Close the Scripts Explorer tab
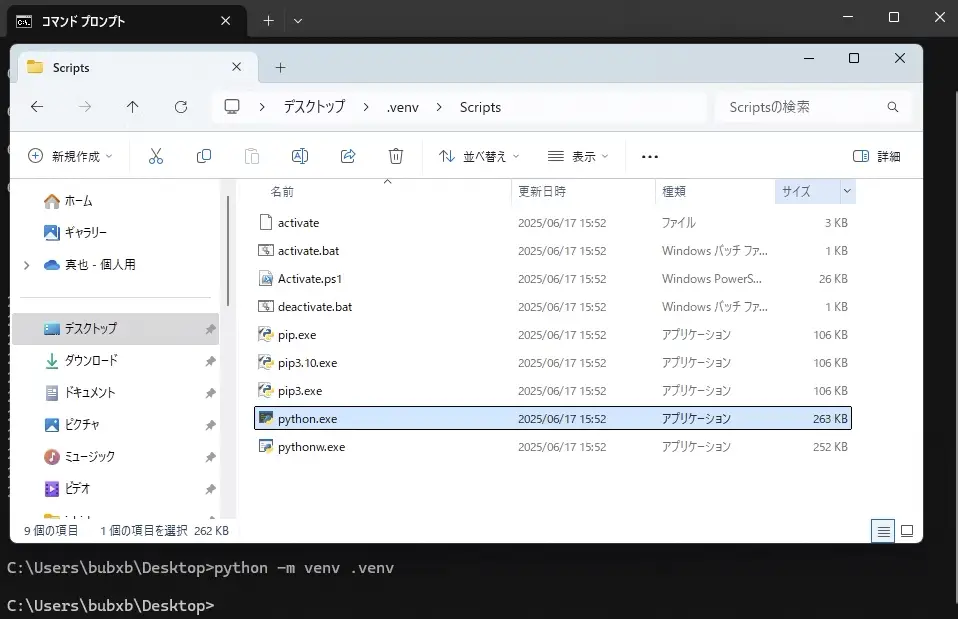This screenshot has height=619, width=958. pyautogui.click(x=236, y=67)
